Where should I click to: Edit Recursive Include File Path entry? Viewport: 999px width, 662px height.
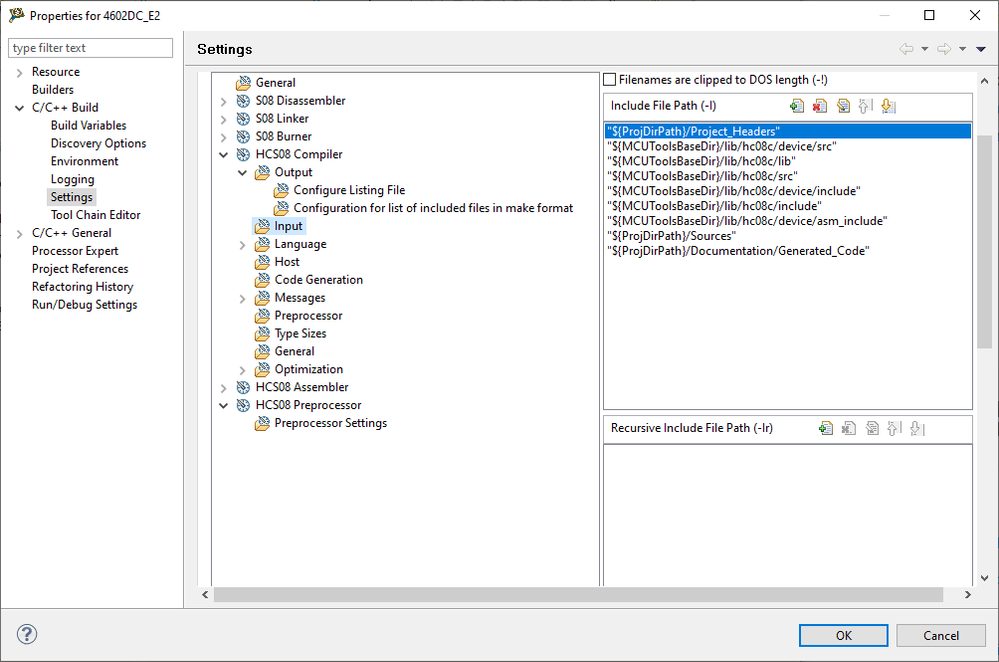872,428
